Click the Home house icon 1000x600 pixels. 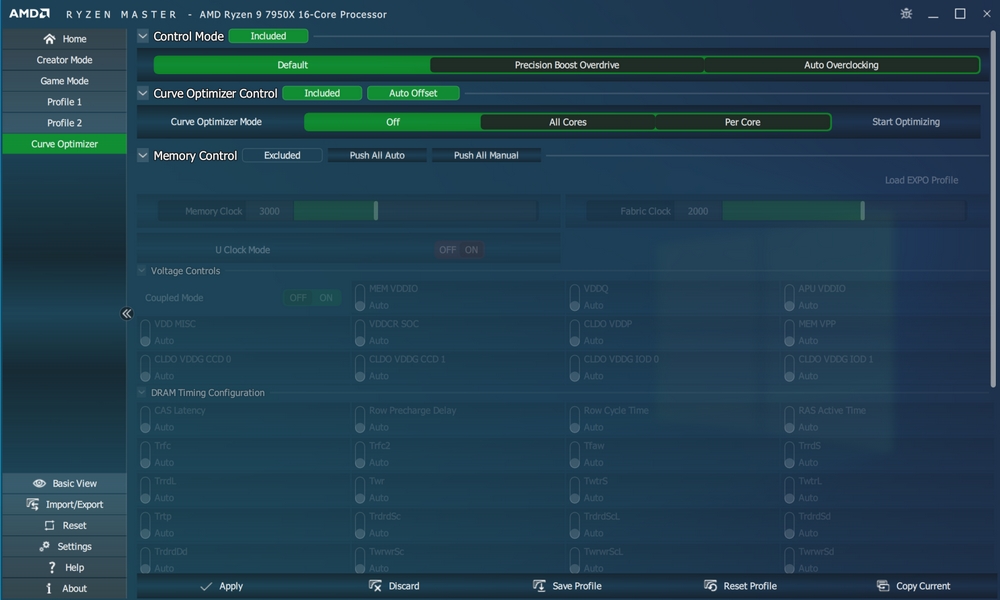pos(49,39)
